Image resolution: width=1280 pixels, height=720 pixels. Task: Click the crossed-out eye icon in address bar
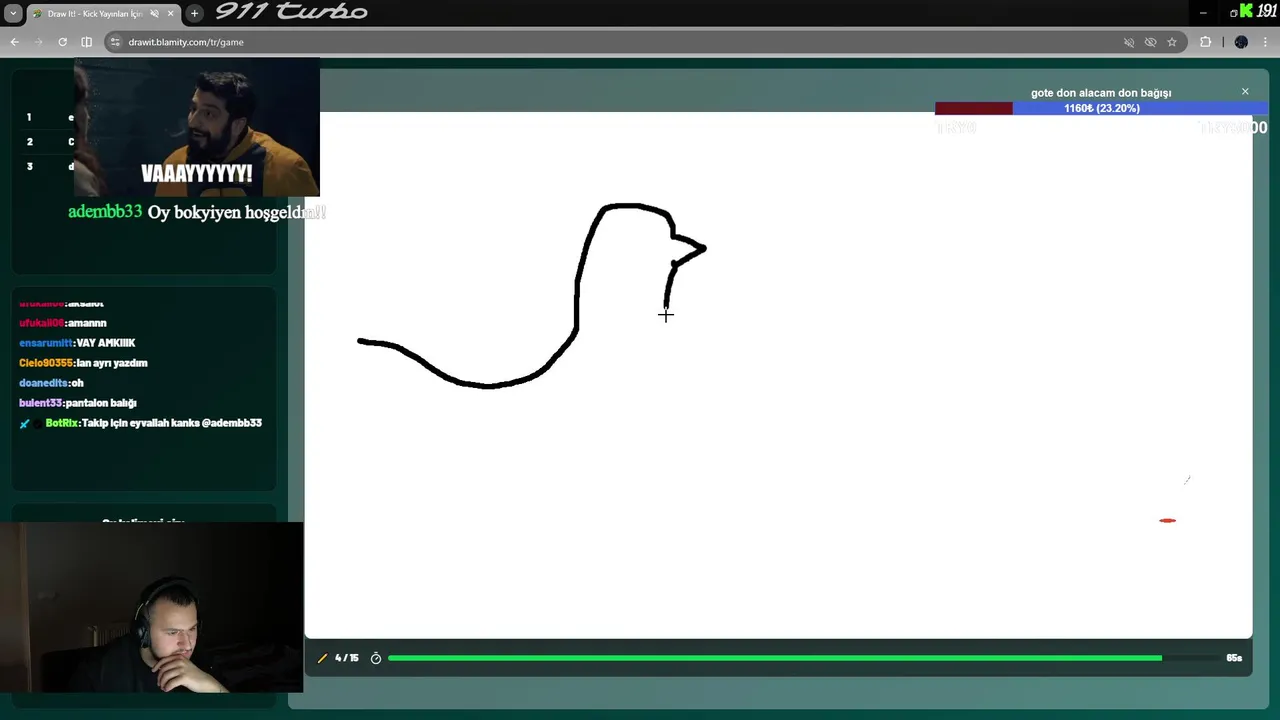(x=1150, y=42)
